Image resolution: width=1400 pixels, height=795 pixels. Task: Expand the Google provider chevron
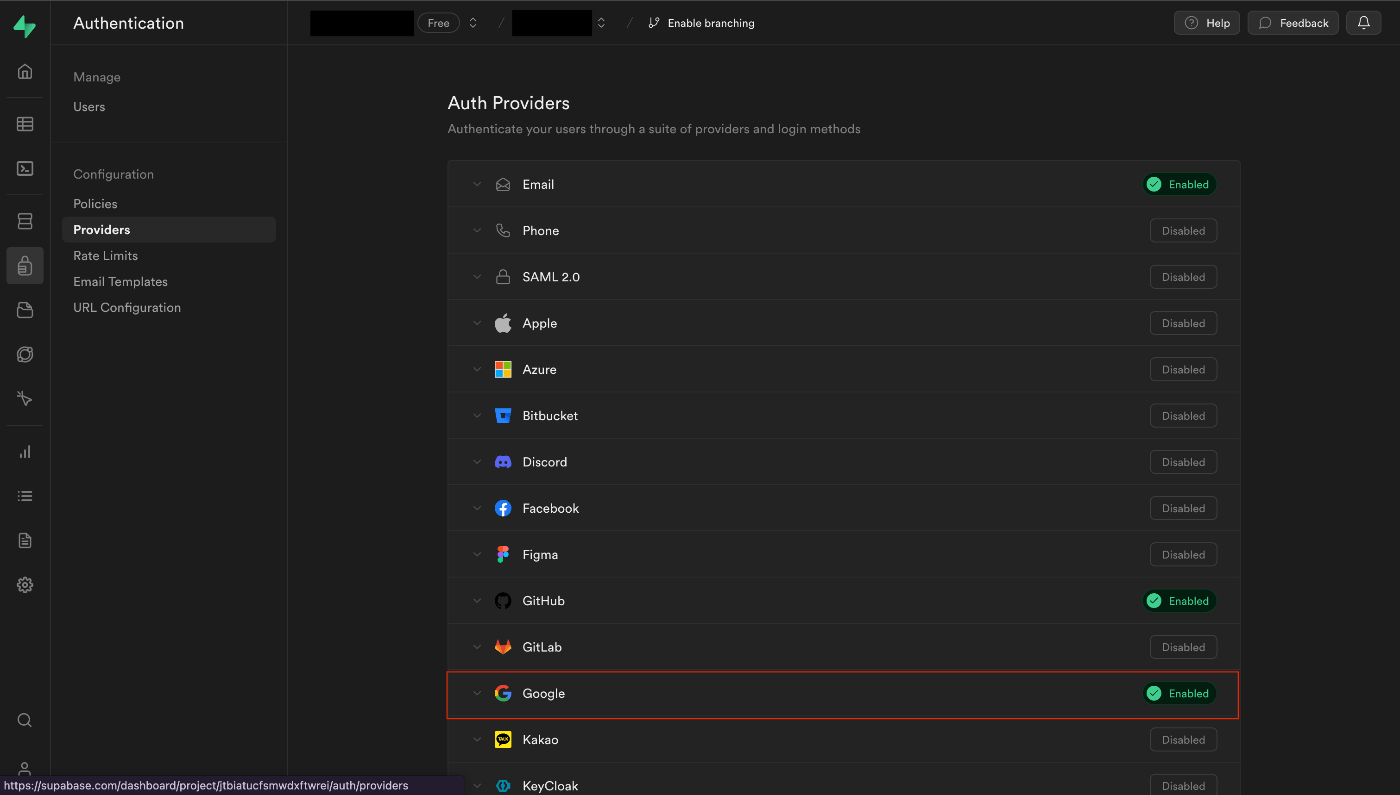[x=477, y=693]
